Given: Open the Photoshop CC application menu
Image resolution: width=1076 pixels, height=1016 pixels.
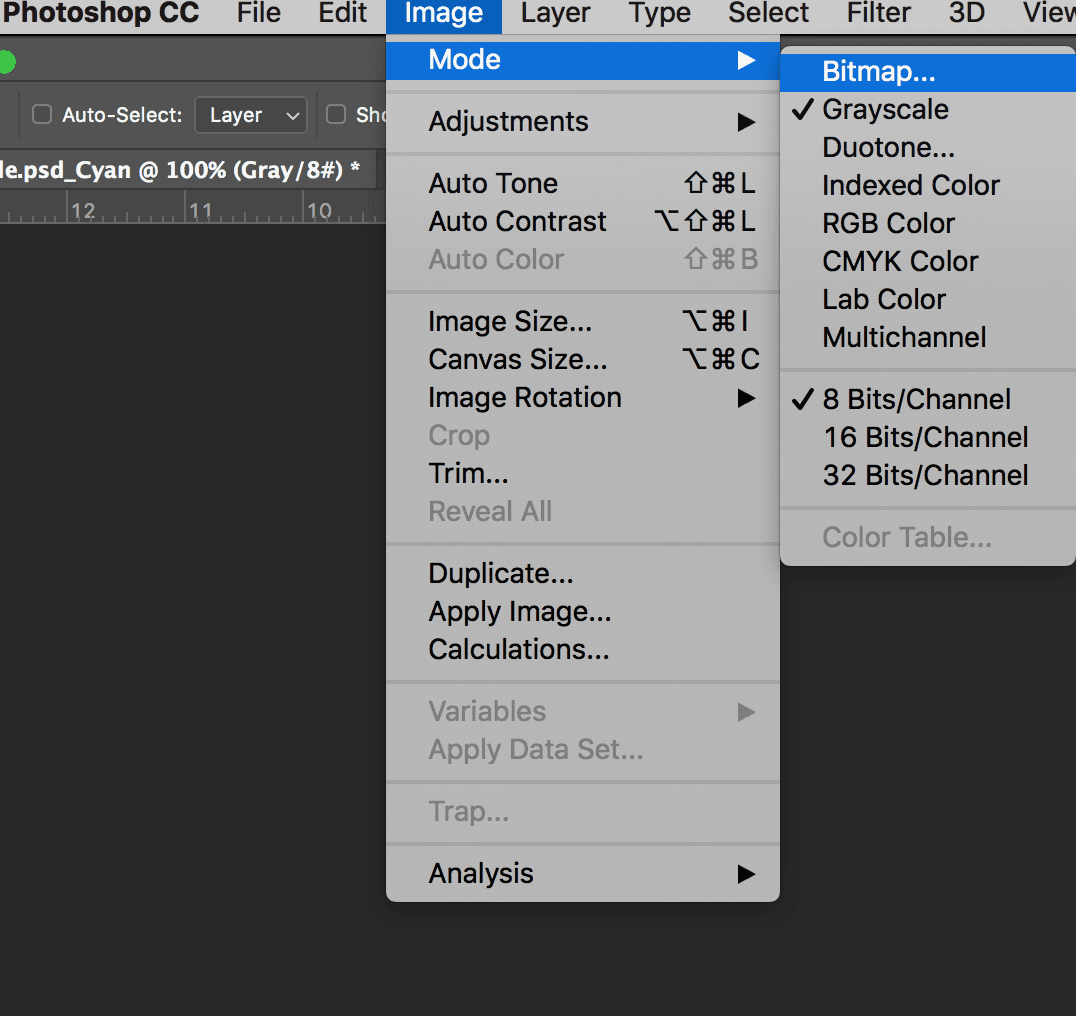Looking at the screenshot, I should pyautogui.click(x=100, y=13).
